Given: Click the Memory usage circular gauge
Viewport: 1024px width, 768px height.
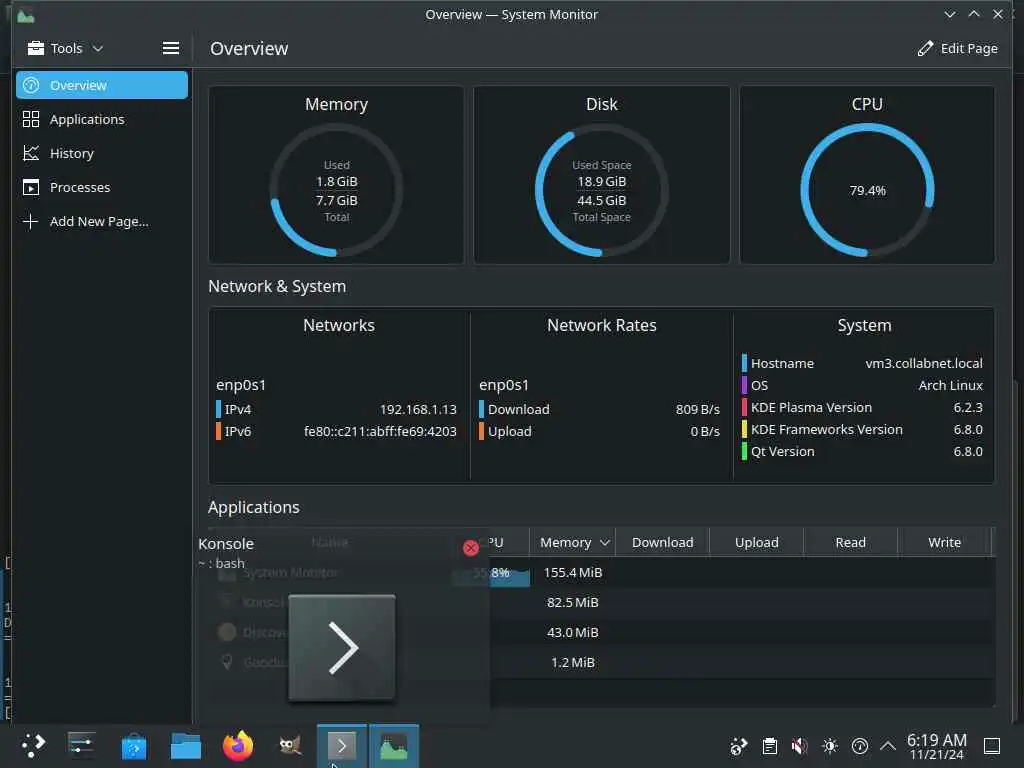Looking at the screenshot, I should 336,190.
